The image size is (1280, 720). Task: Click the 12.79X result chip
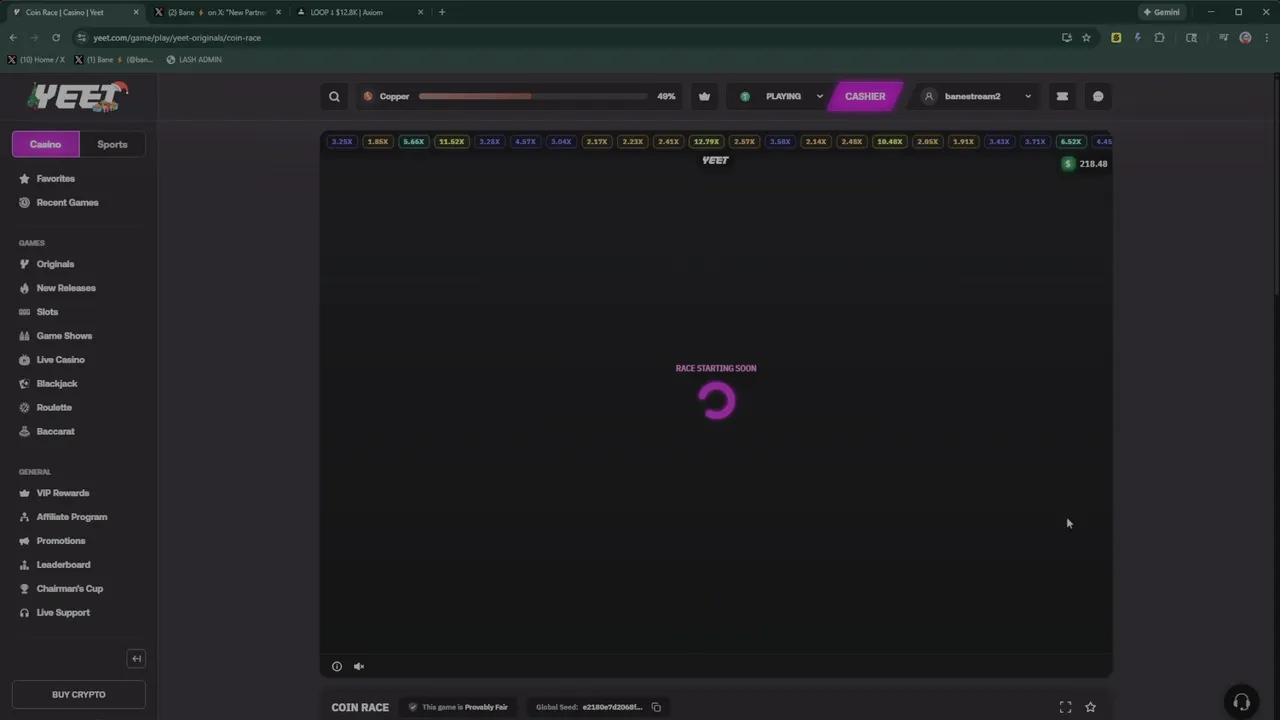pyautogui.click(x=706, y=142)
